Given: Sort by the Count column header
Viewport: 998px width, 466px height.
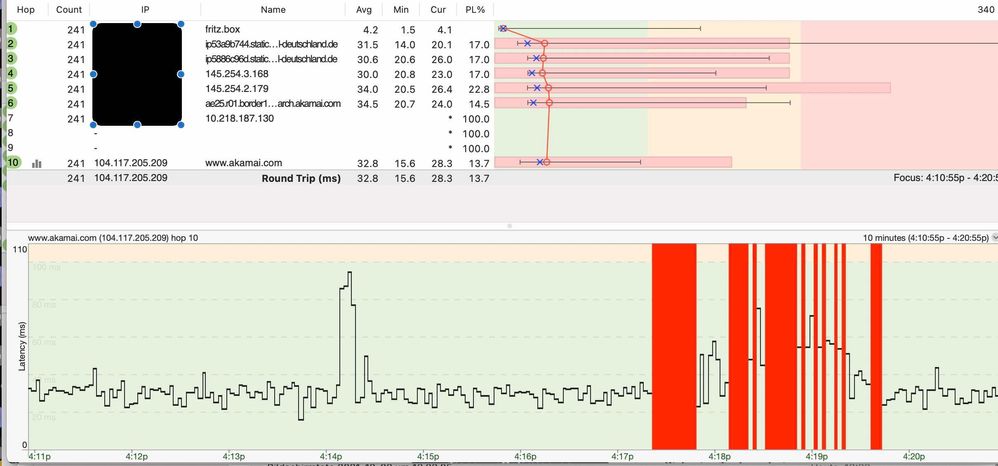Looking at the screenshot, I should coord(69,10).
